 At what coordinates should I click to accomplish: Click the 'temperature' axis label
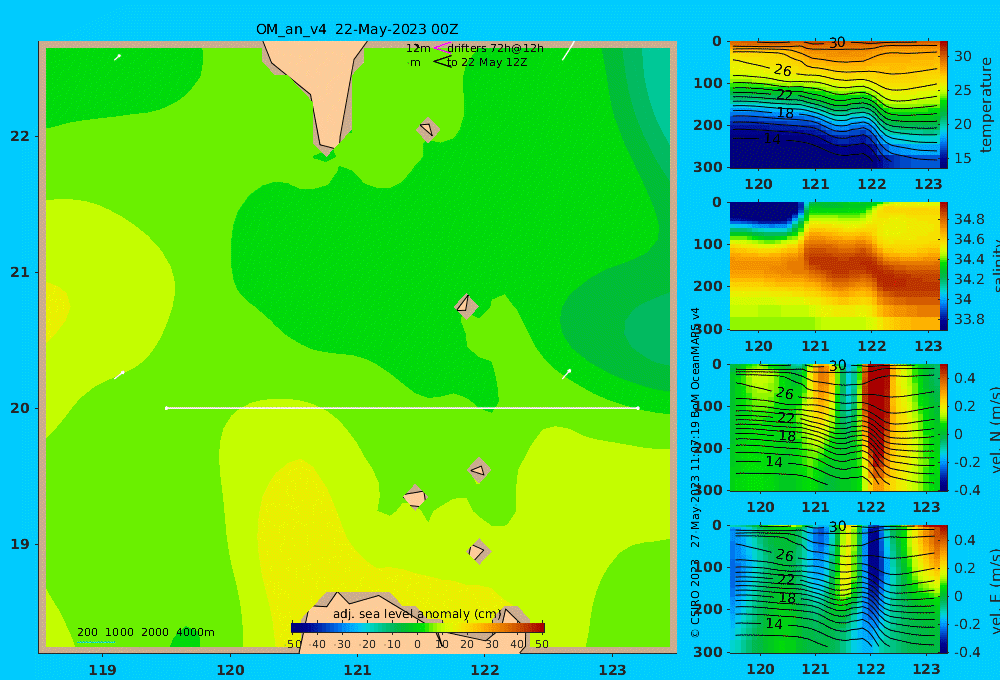[986, 105]
